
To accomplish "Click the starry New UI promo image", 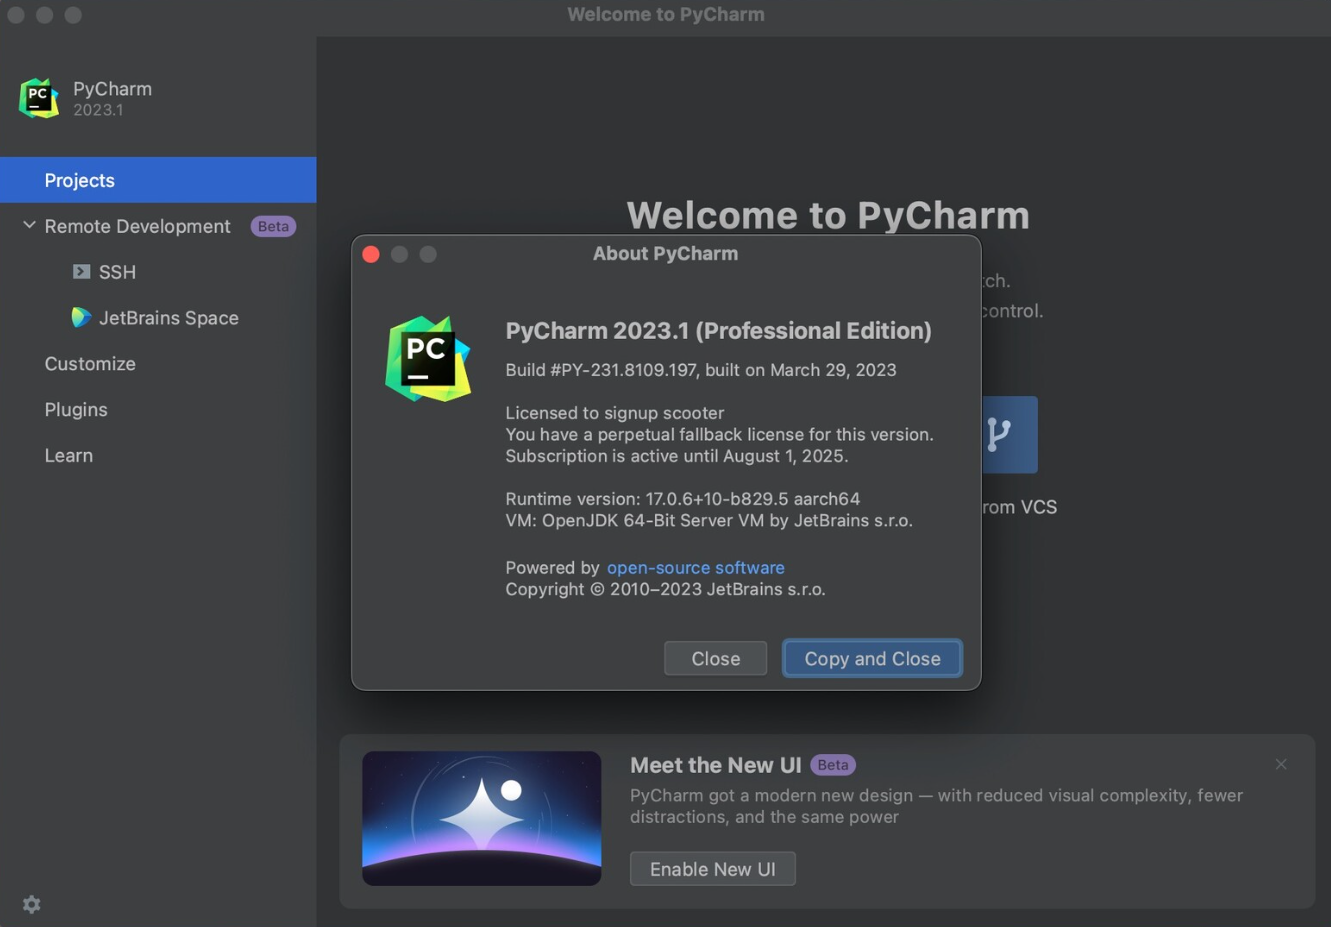I will (x=481, y=818).
